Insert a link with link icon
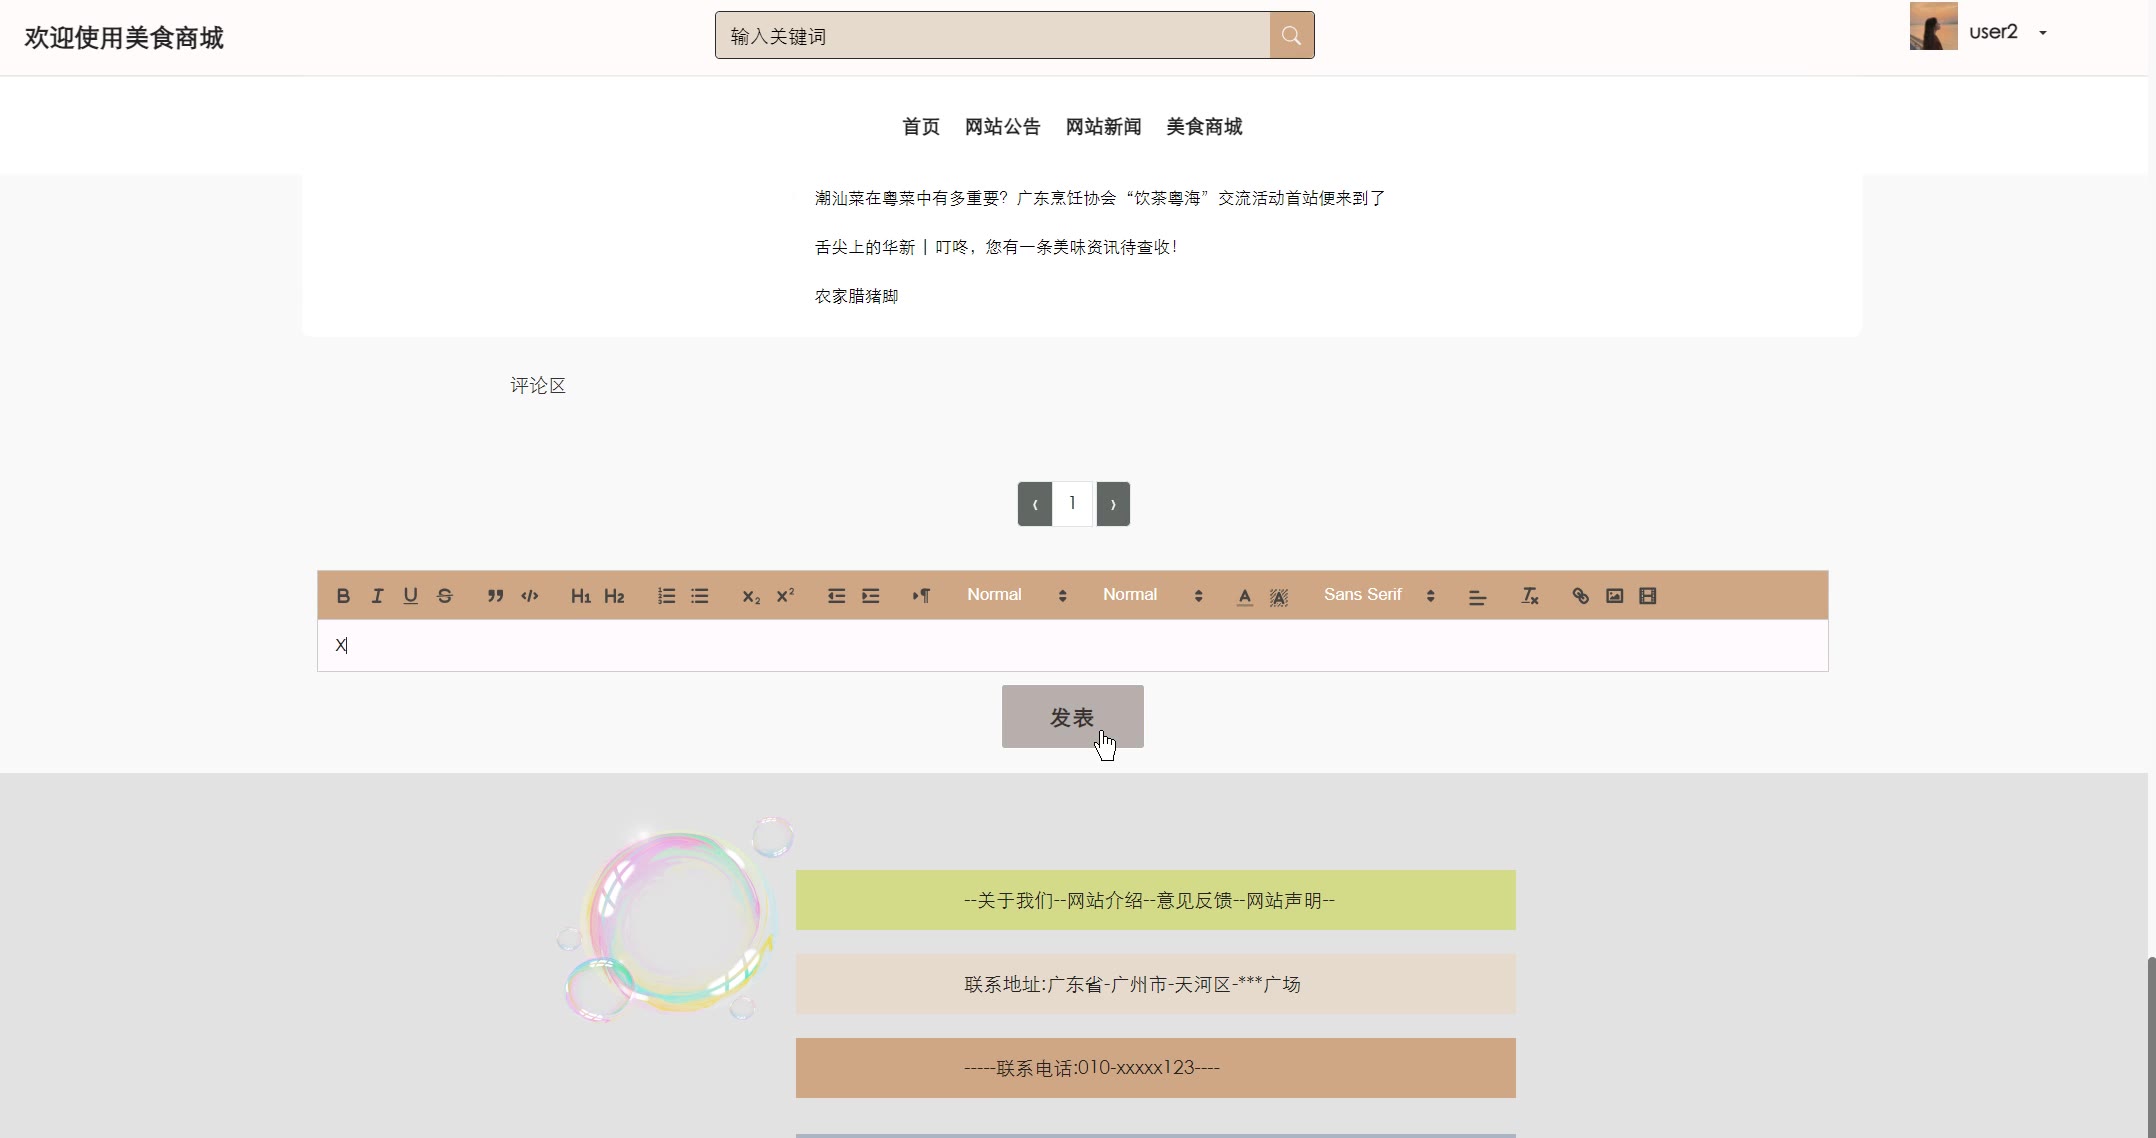2156x1138 pixels. click(x=1580, y=596)
